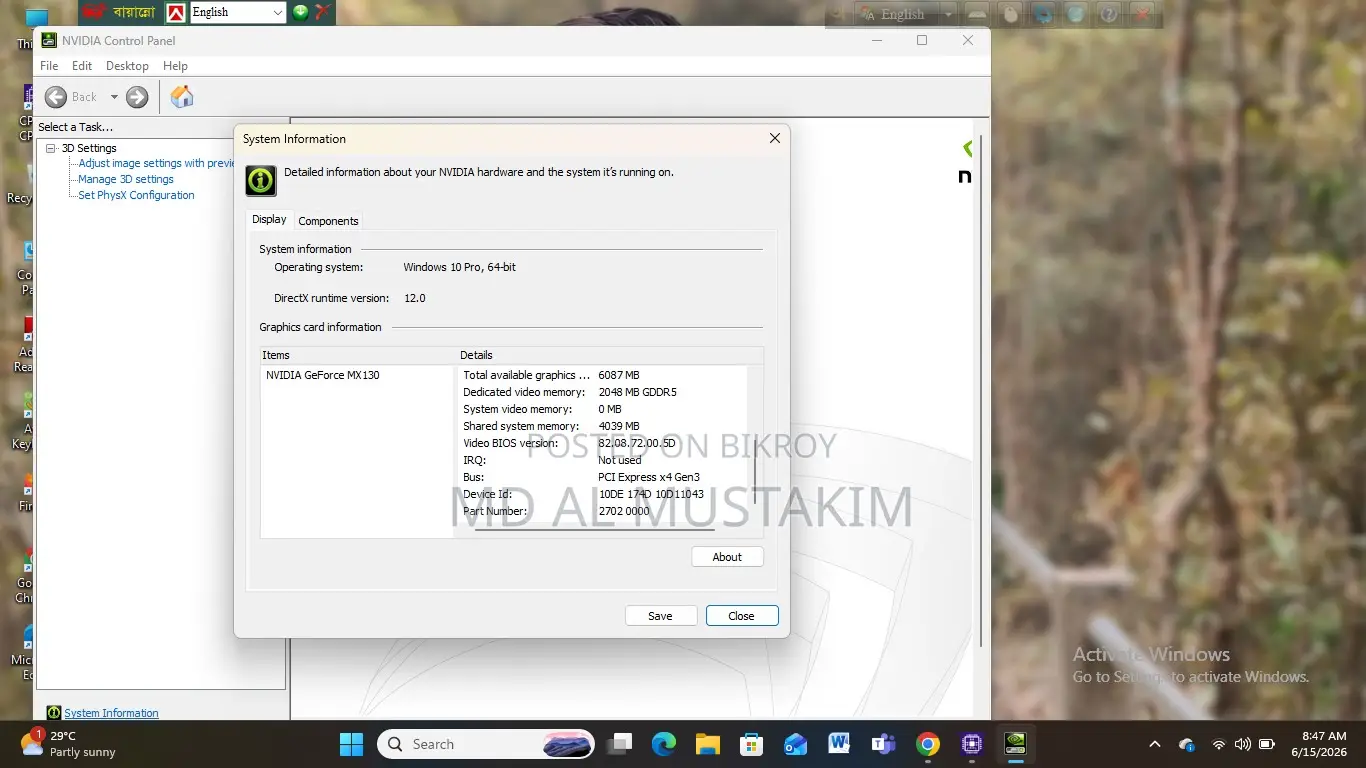Click the NVIDIA Control Panel taskbar icon
The image size is (1366, 768).
[1016, 744]
